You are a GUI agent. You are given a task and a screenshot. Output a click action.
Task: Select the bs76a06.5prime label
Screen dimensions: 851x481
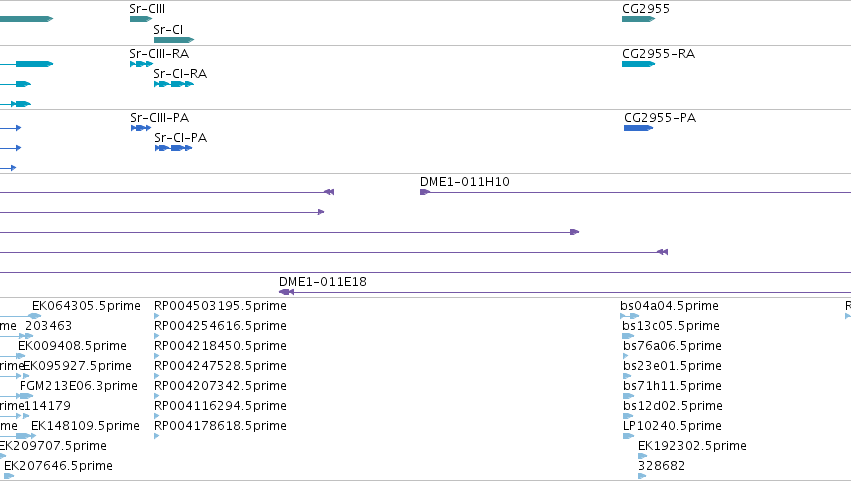pos(672,346)
